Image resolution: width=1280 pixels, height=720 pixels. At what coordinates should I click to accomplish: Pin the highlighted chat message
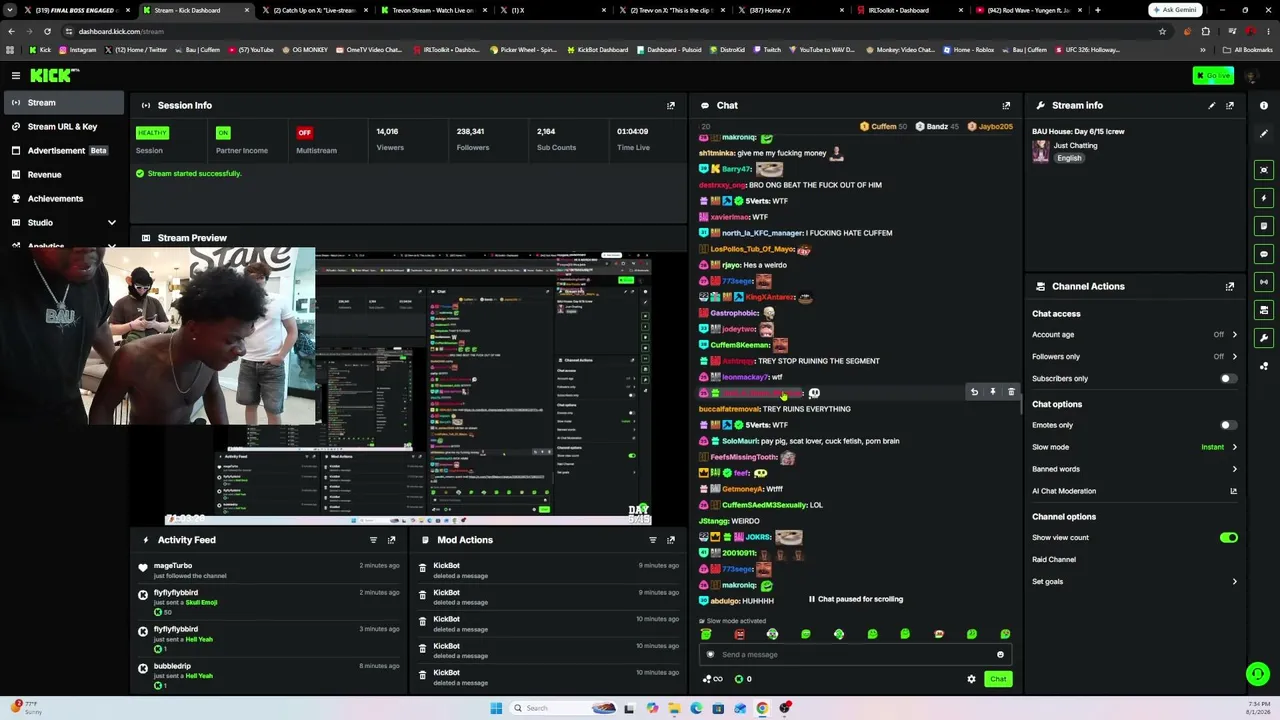click(993, 392)
